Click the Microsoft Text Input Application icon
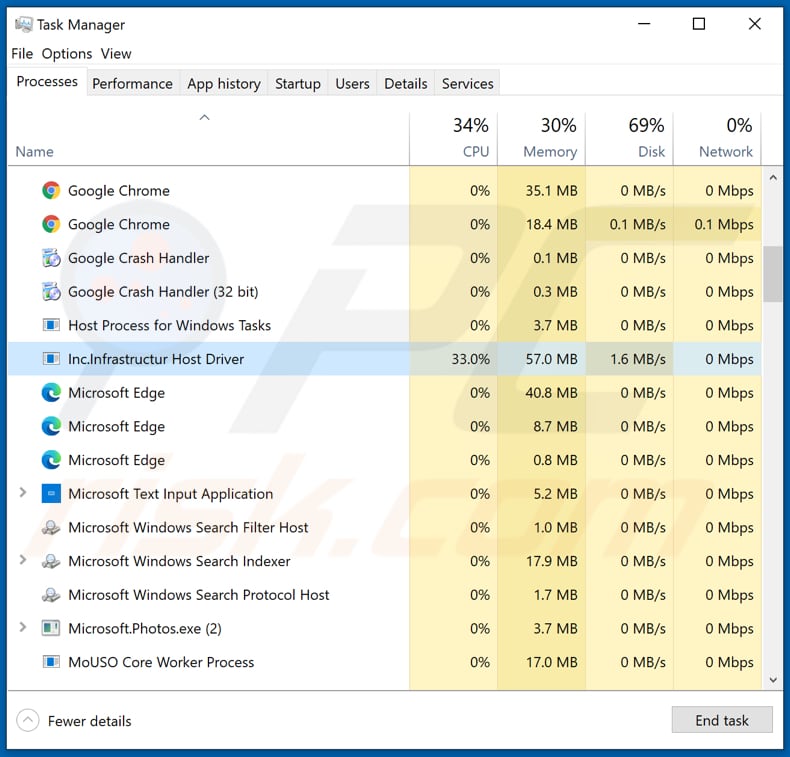The width and height of the screenshot is (790, 757). tap(51, 494)
